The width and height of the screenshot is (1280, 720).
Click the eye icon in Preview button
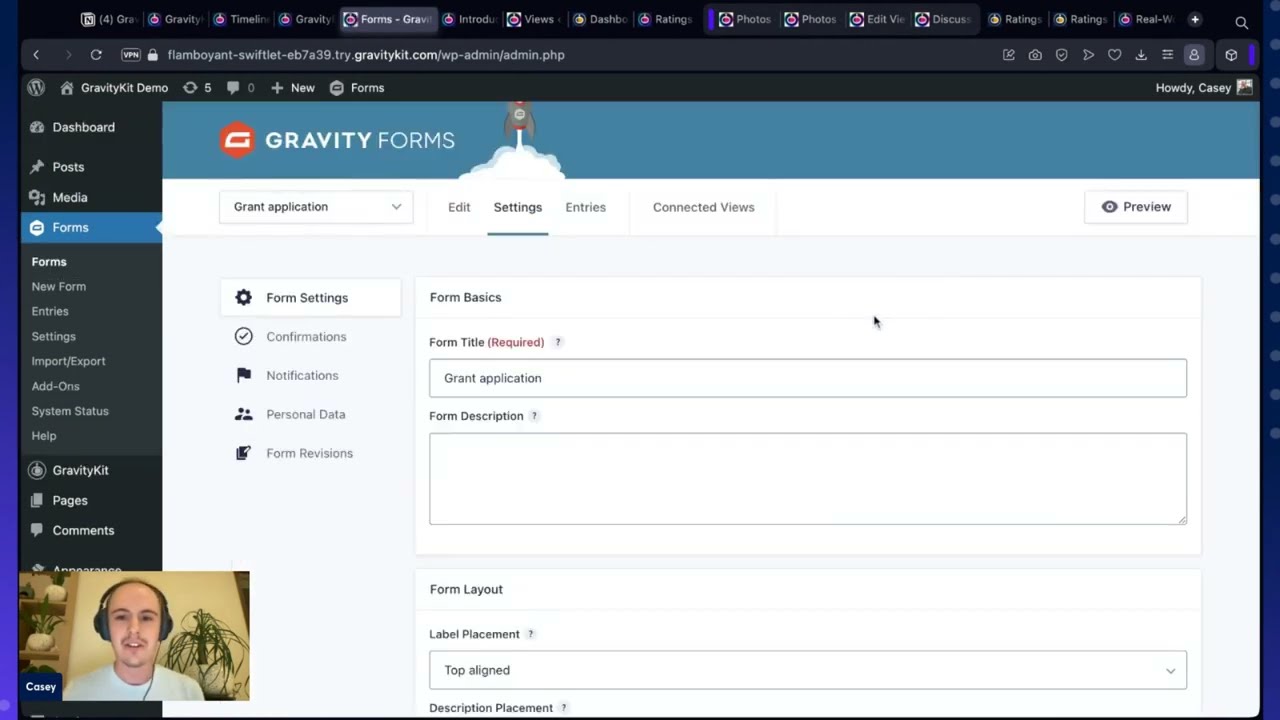[1109, 207]
